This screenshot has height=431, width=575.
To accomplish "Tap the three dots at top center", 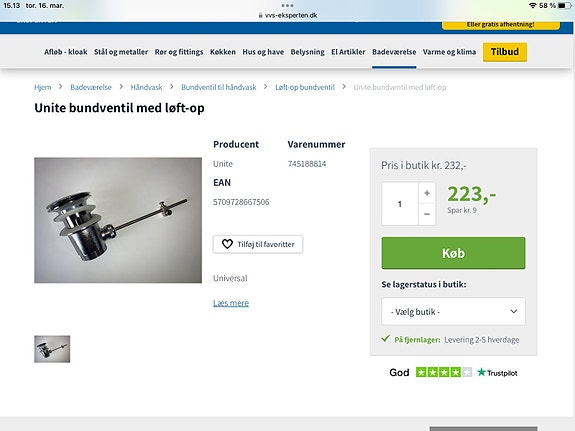I will coord(288,6).
